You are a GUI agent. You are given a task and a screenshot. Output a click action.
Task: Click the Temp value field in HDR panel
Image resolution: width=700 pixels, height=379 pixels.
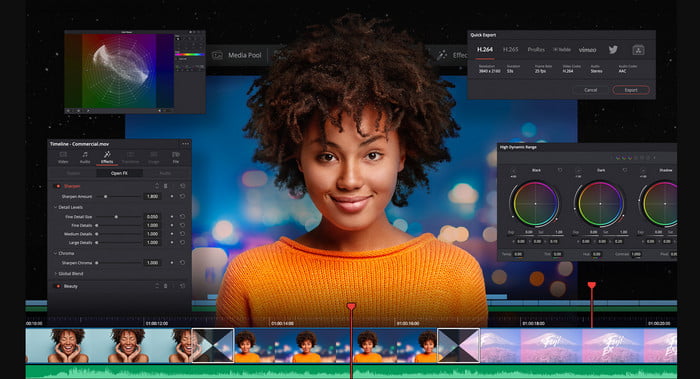click(x=518, y=254)
